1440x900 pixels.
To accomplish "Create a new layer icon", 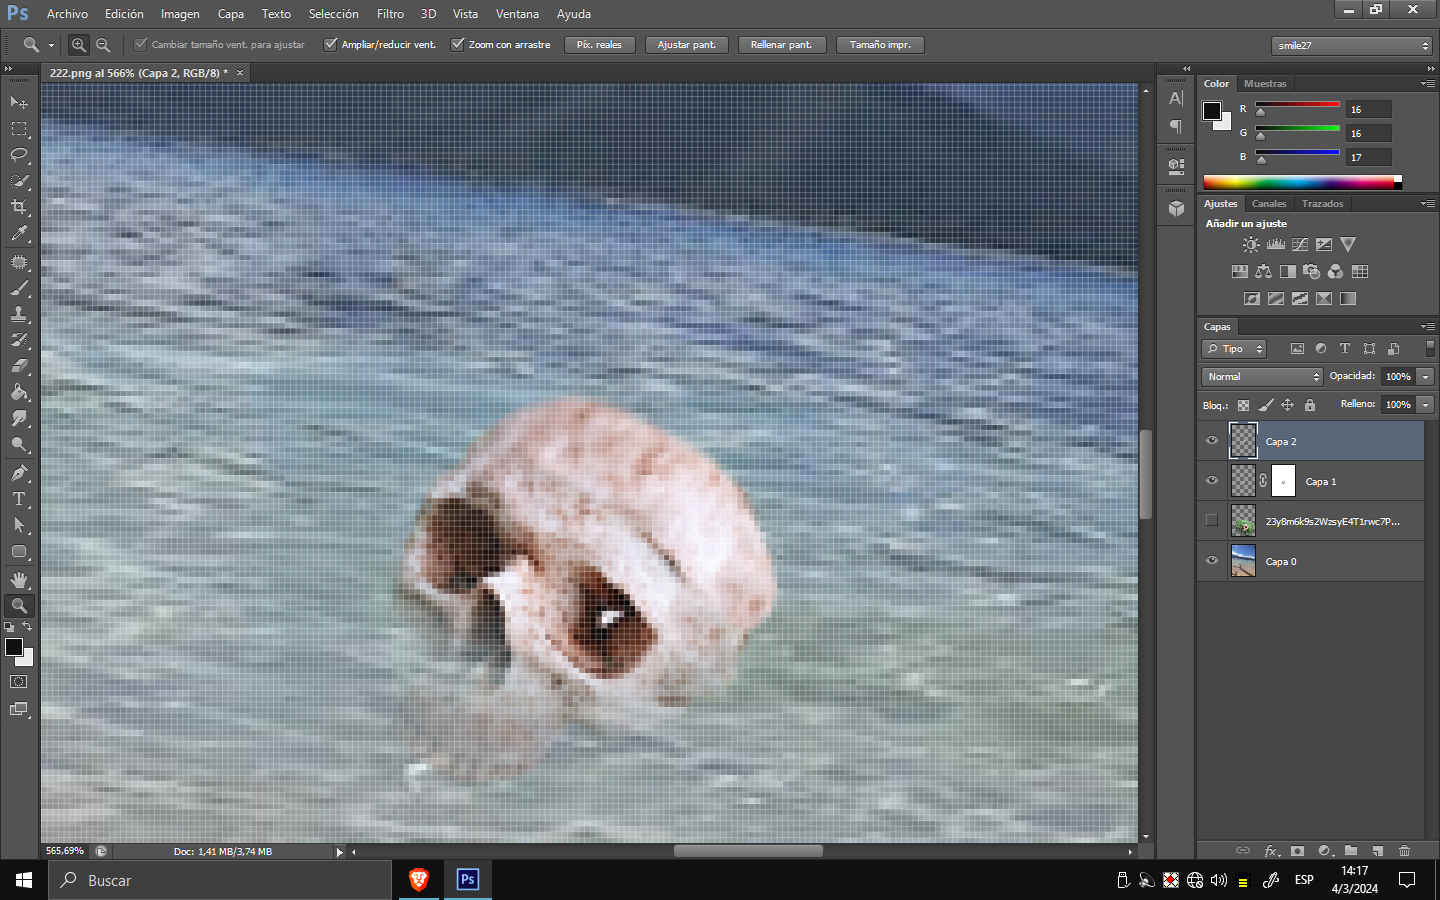I will pyautogui.click(x=1378, y=851).
